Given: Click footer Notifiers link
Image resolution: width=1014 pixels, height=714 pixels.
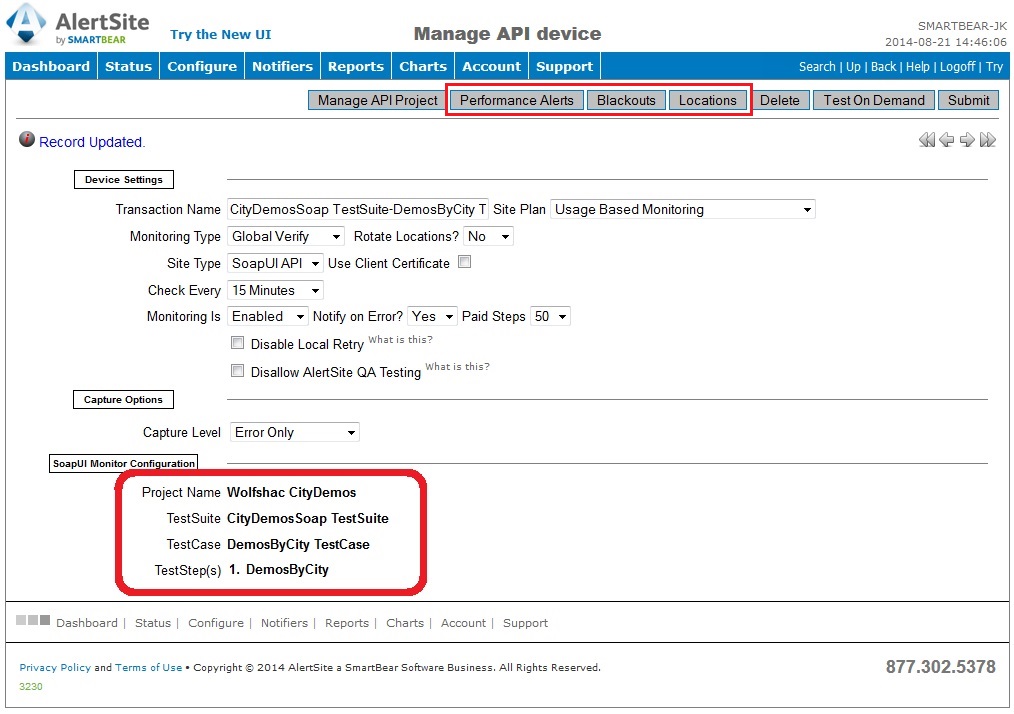Looking at the screenshot, I should (284, 623).
